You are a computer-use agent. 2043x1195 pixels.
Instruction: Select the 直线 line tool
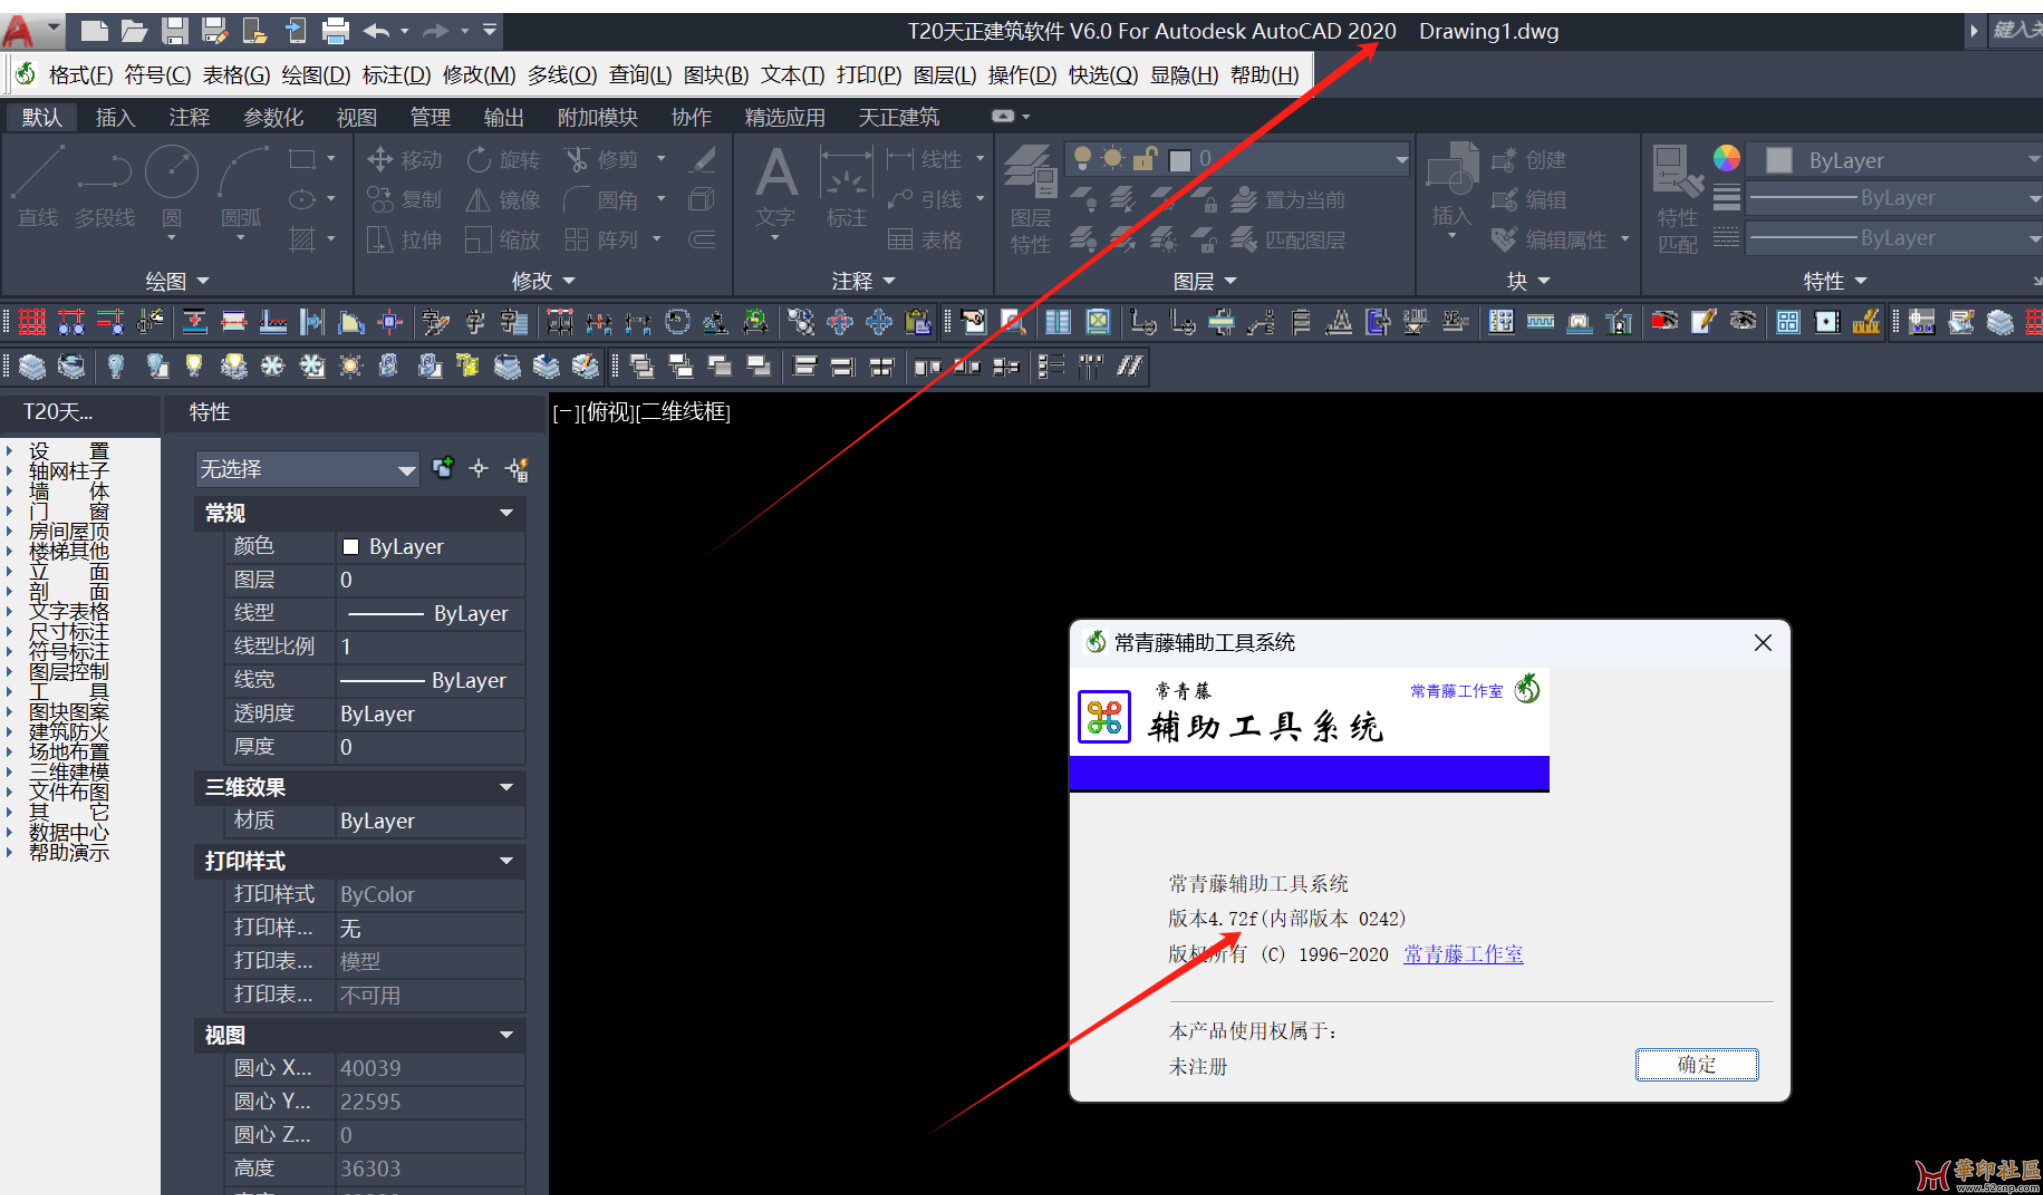tap(38, 188)
